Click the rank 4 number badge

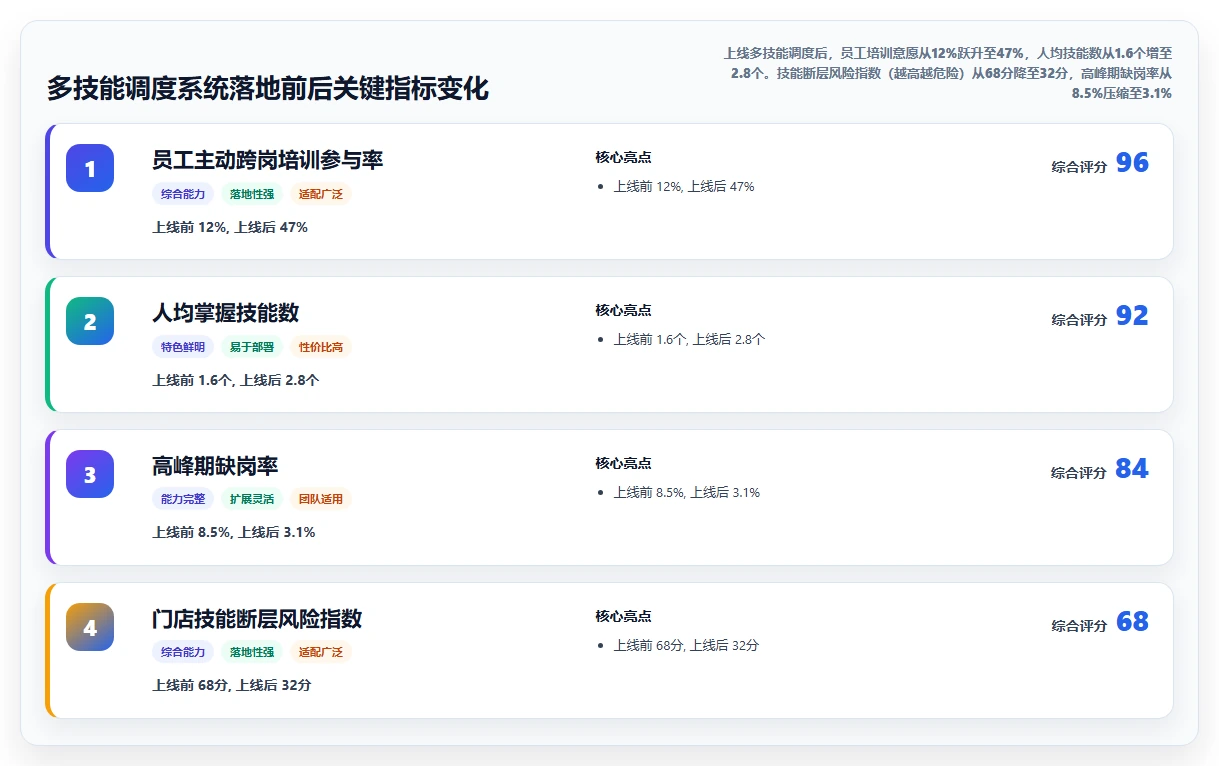90,627
